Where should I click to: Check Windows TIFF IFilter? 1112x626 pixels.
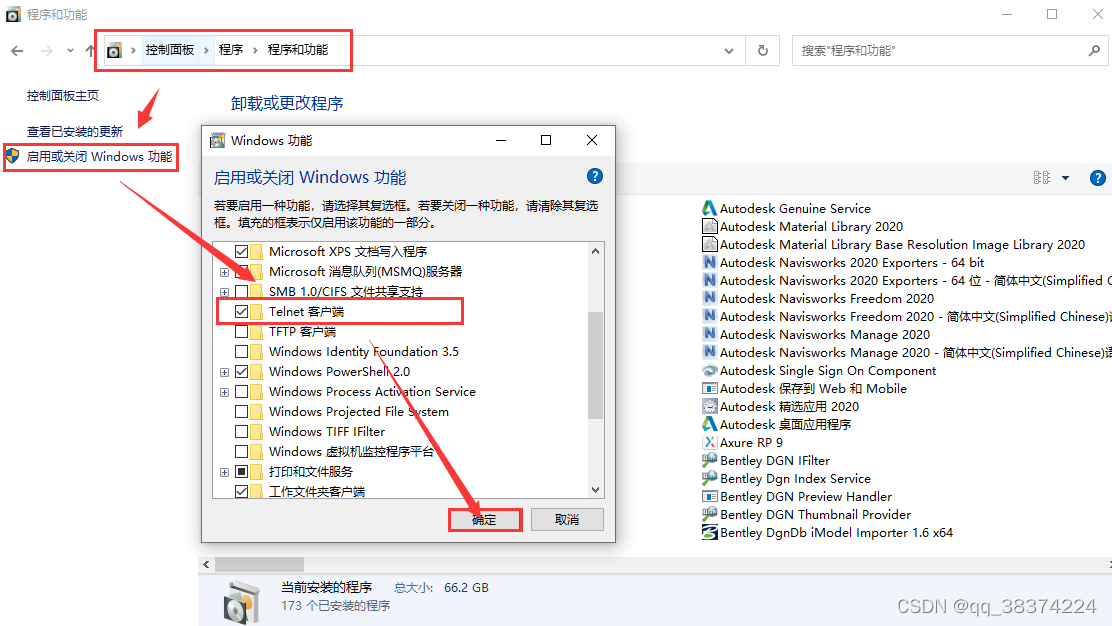tap(241, 432)
